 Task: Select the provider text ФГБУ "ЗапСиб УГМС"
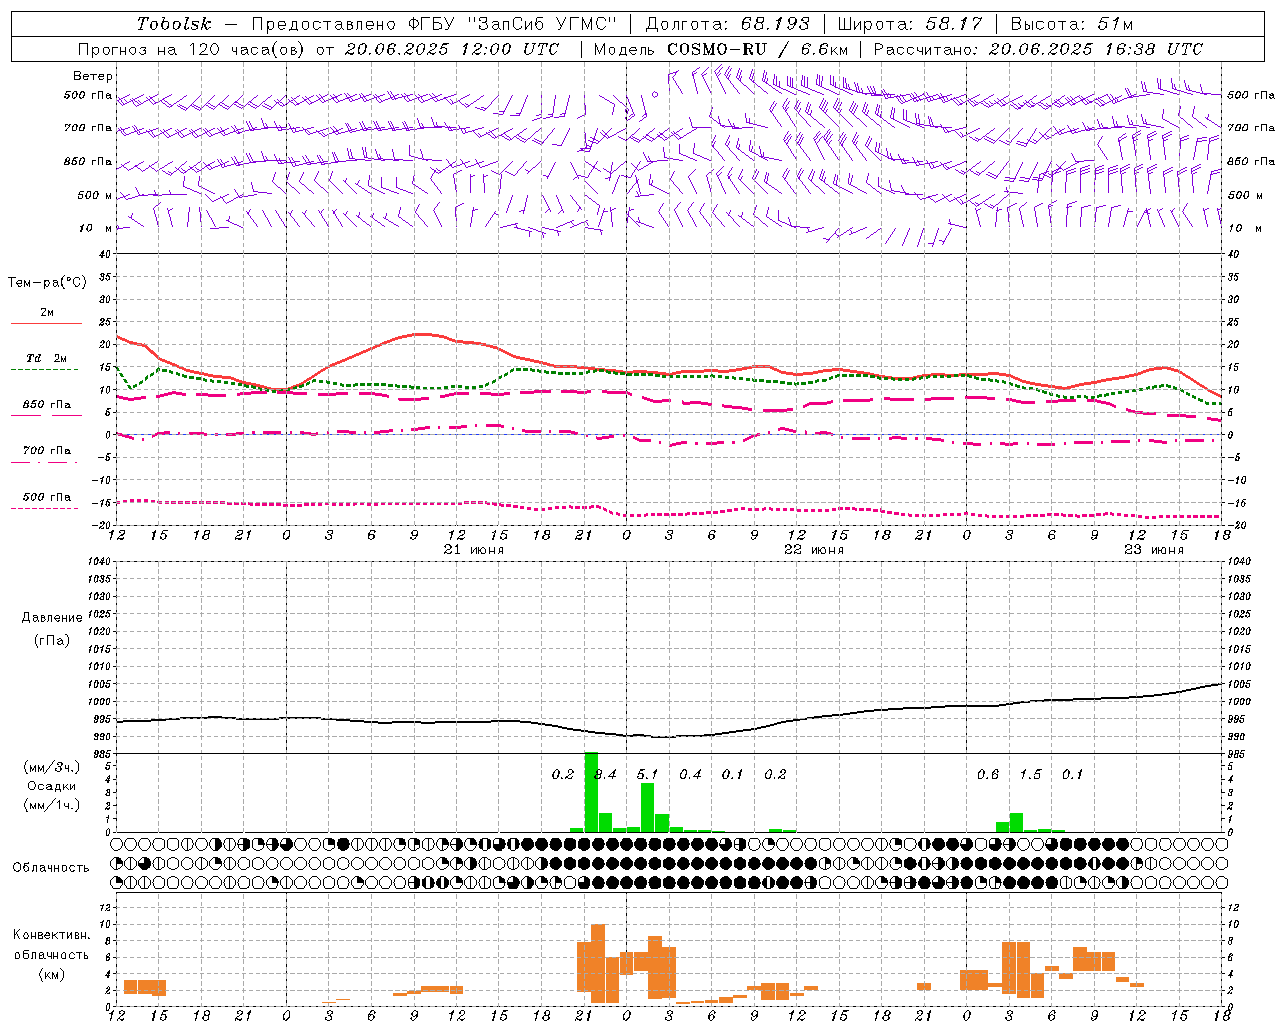pyautogui.click(x=512, y=24)
